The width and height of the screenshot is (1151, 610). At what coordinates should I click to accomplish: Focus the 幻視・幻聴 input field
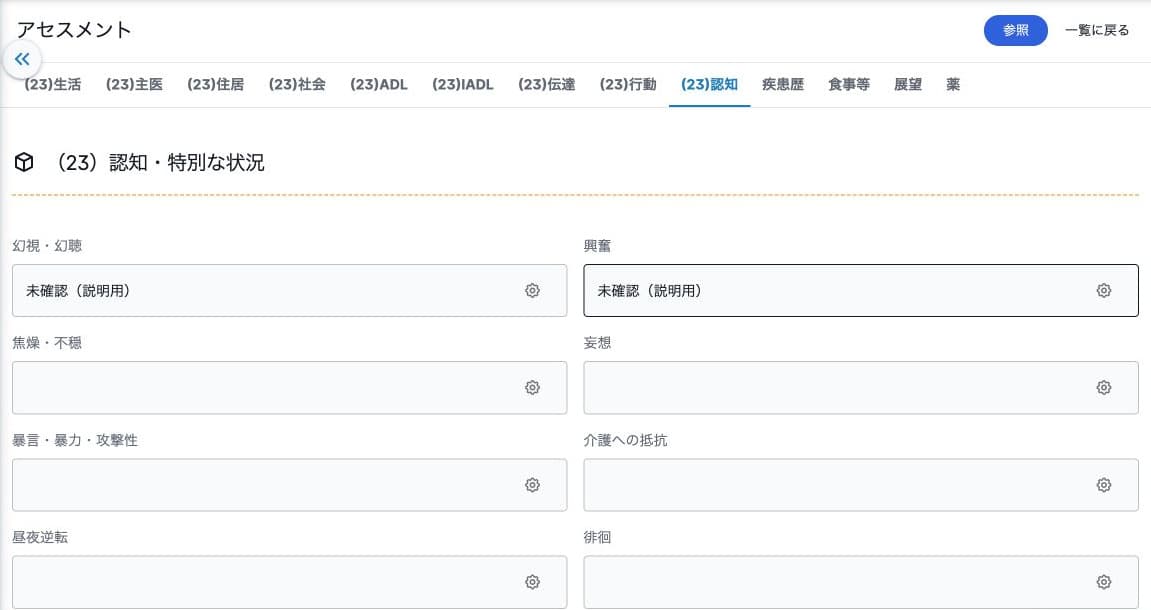(290, 291)
